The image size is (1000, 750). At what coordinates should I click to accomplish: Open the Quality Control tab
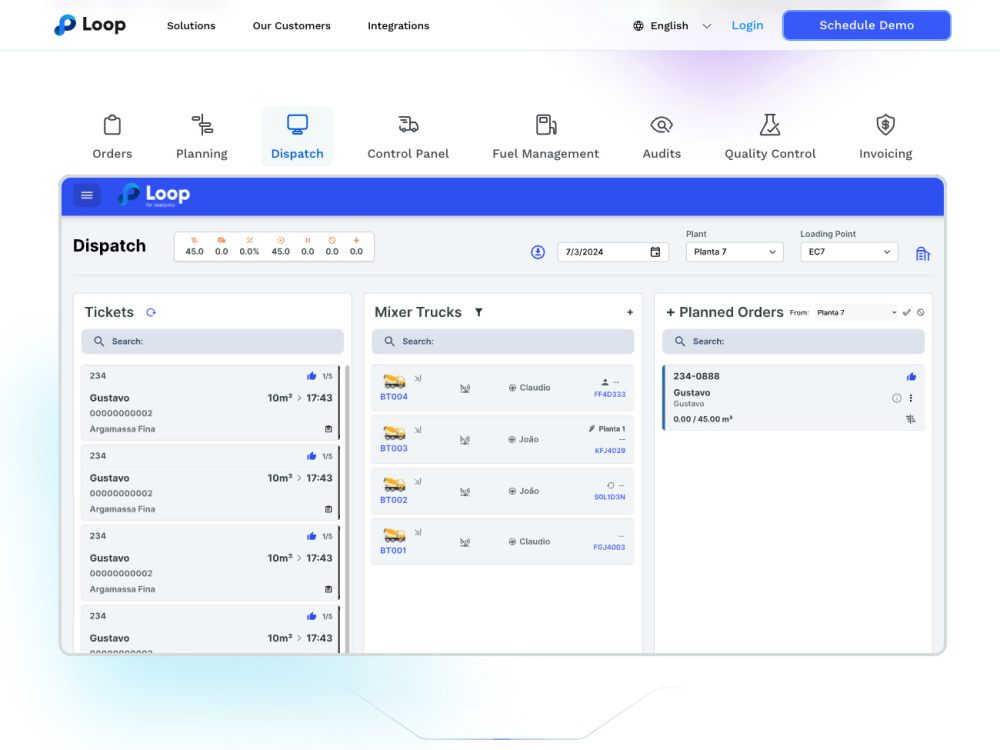(770, 137)
